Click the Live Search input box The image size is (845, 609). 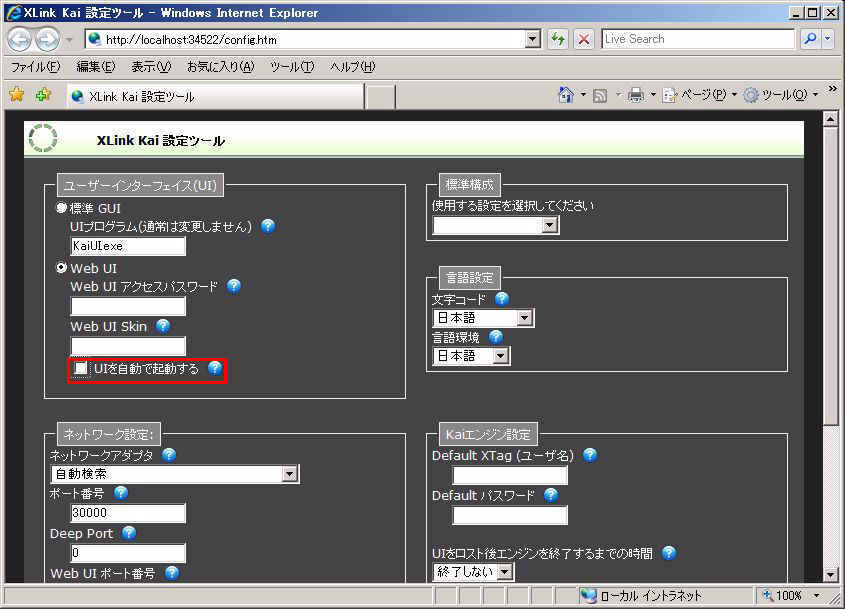pyautogui.click(x=698, y=39)
